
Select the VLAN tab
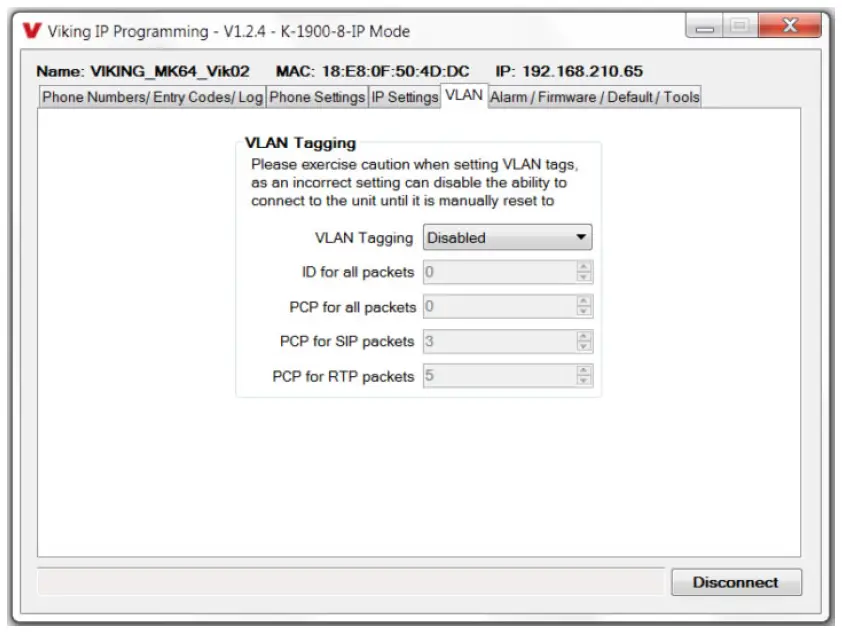pyautogui.click(x=464, y=96)
